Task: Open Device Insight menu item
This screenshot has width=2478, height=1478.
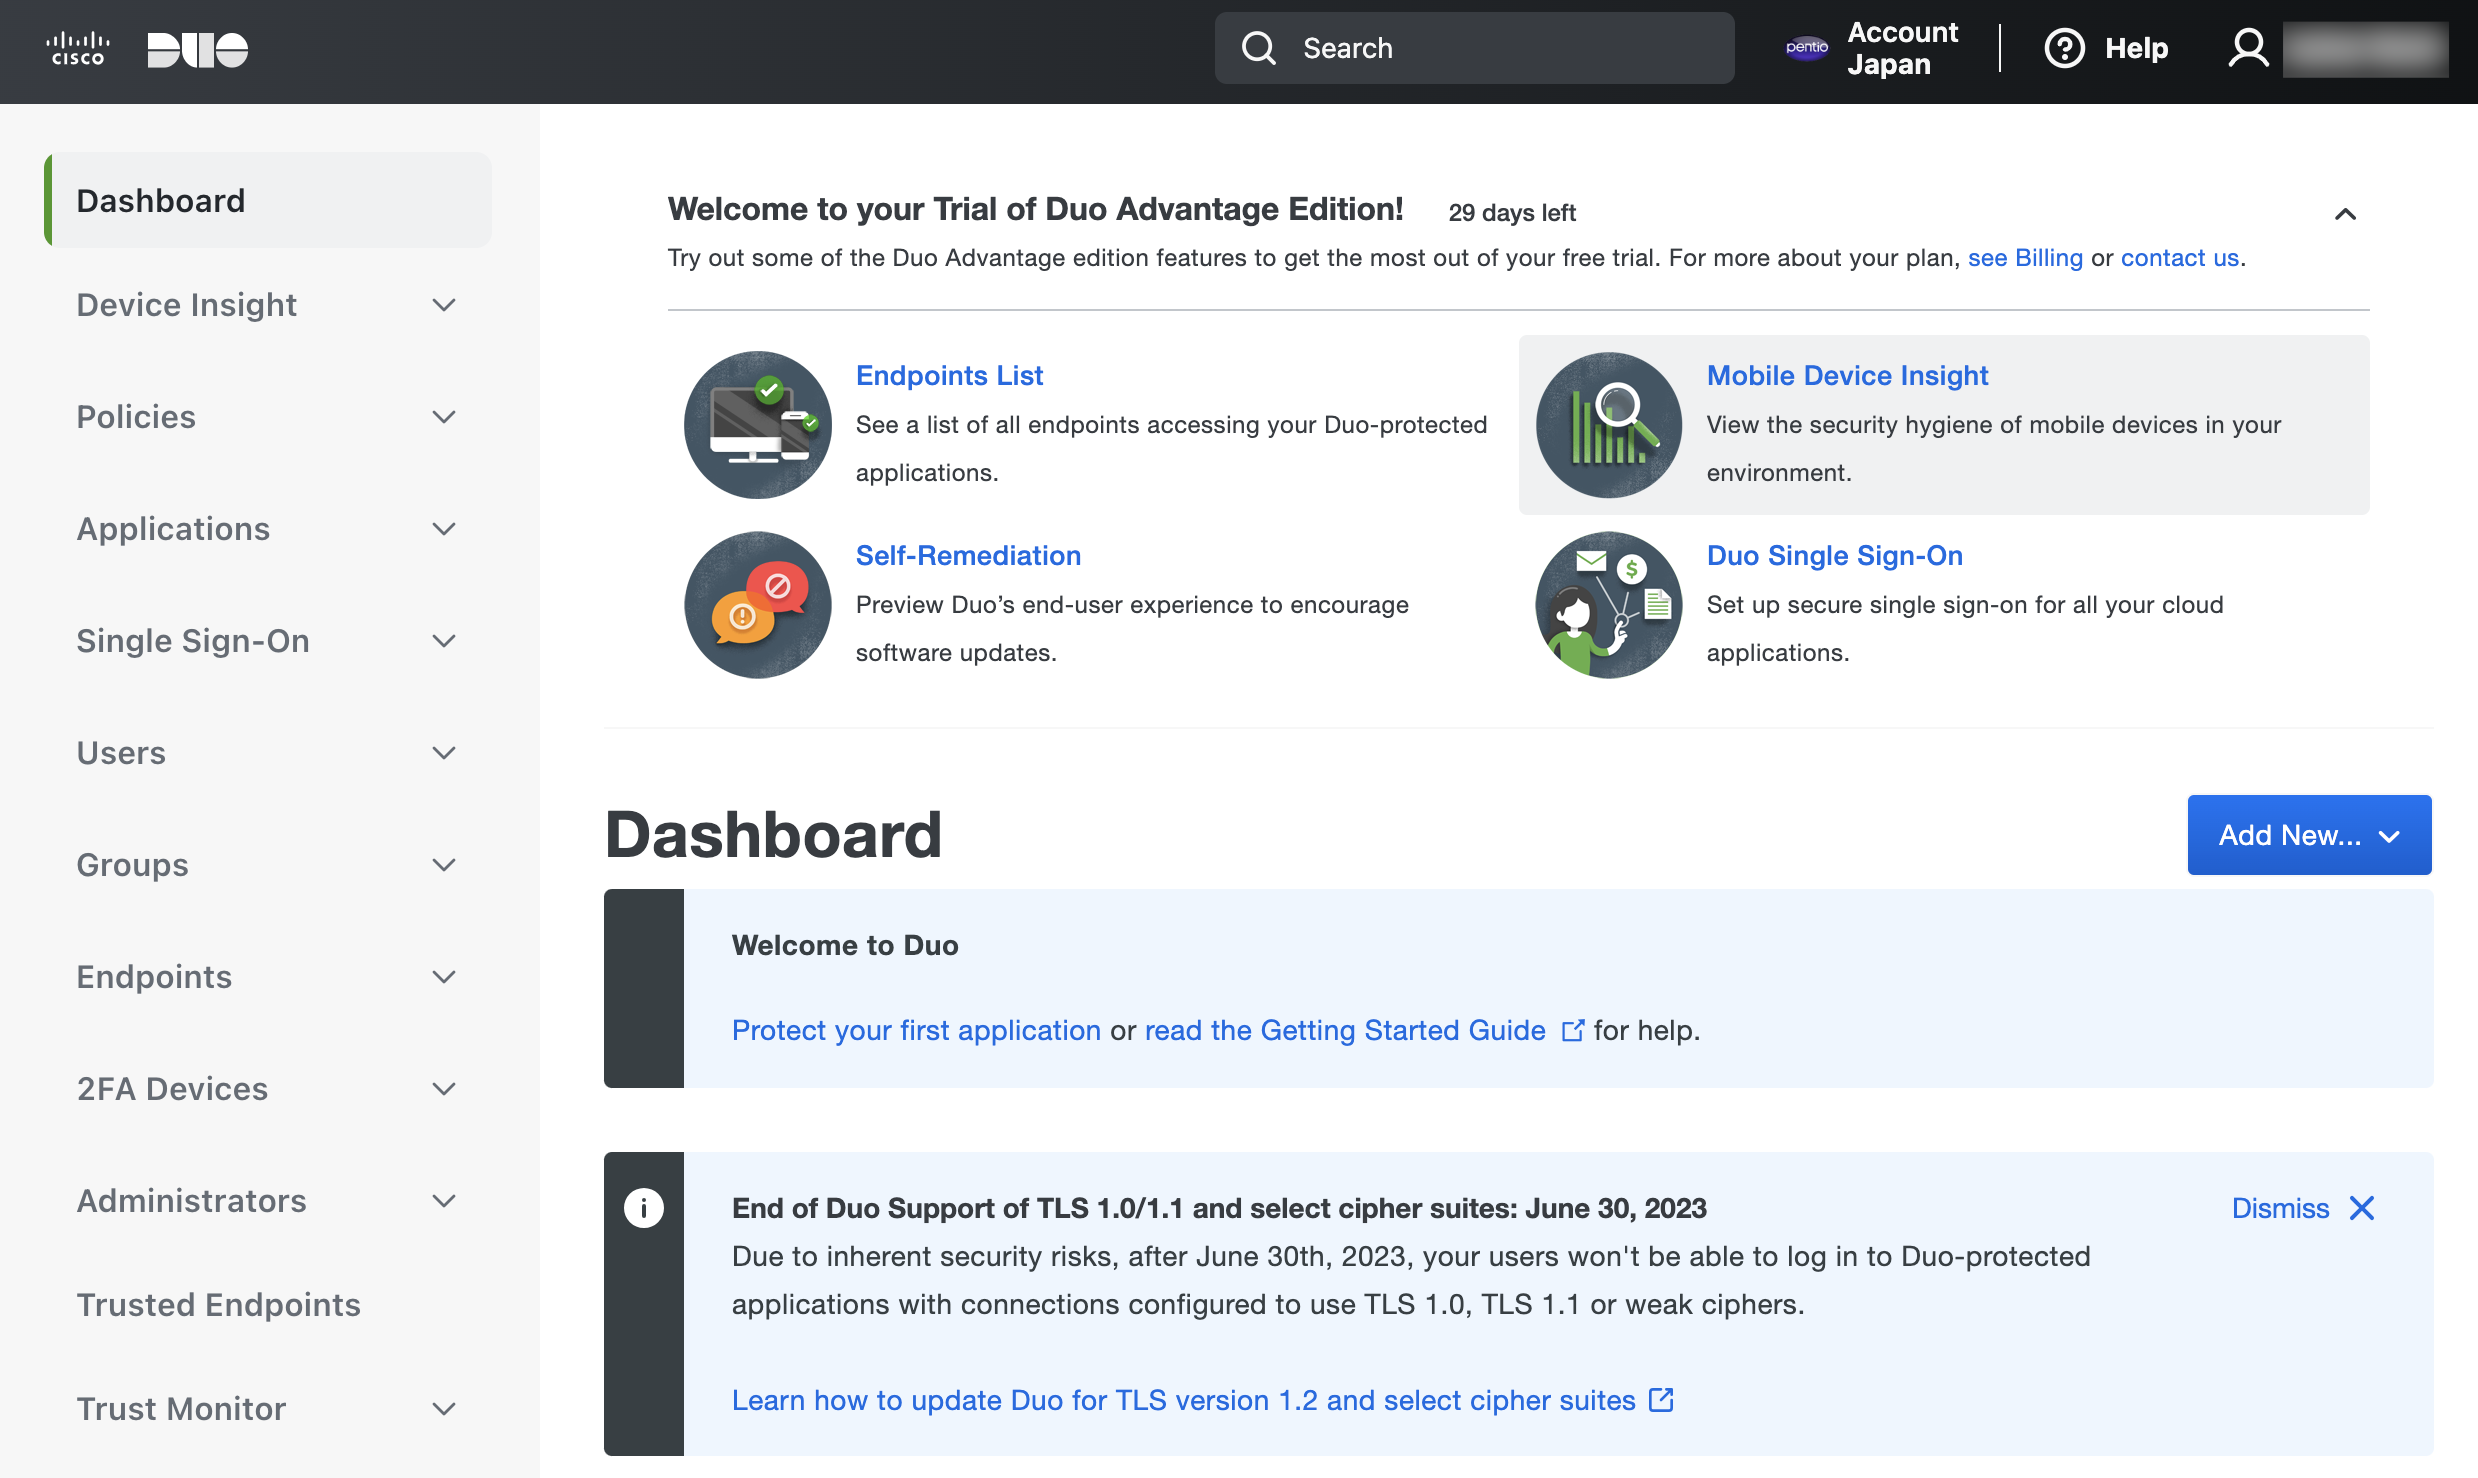Action: (x=187, y=305)
